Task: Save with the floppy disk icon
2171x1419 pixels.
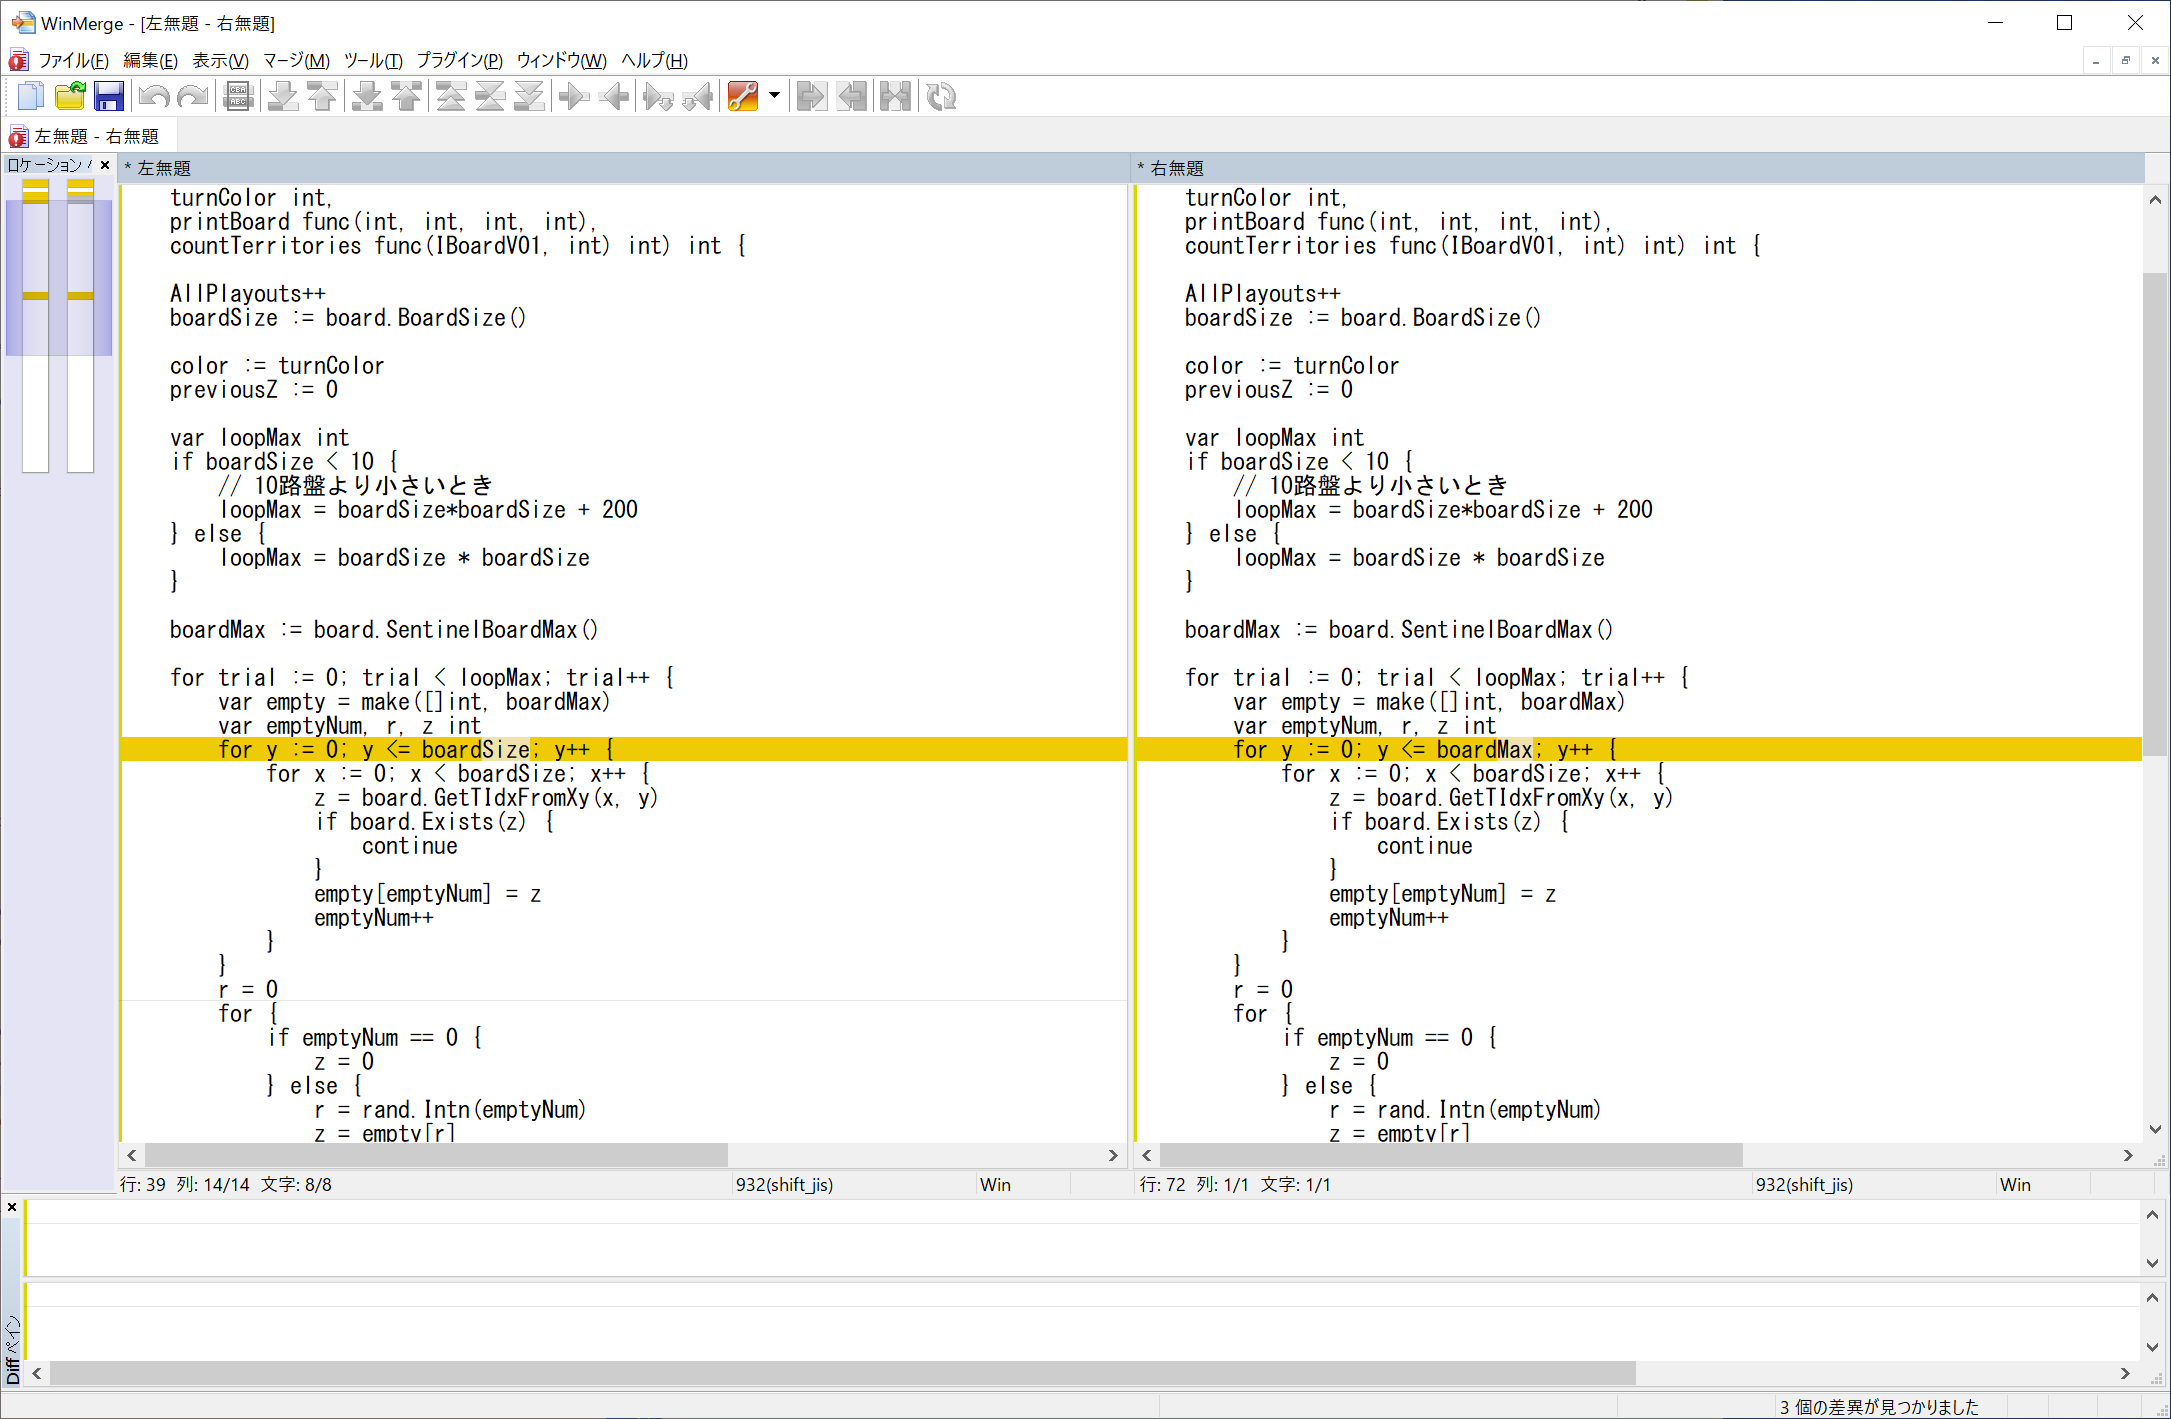Action: coord(108,97)
